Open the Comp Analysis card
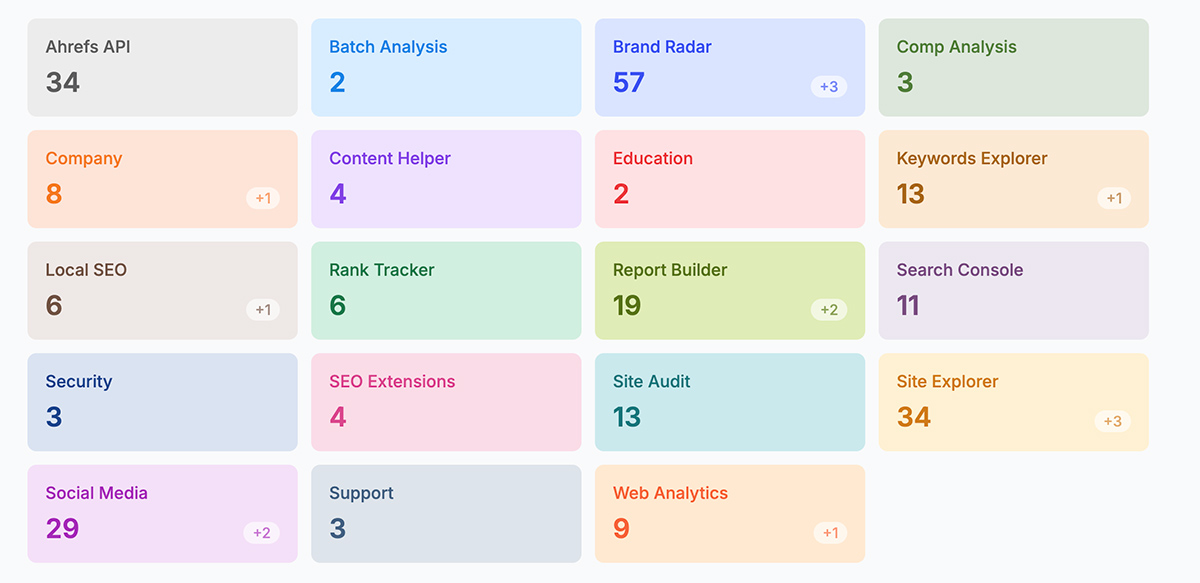 [1014, 67]
